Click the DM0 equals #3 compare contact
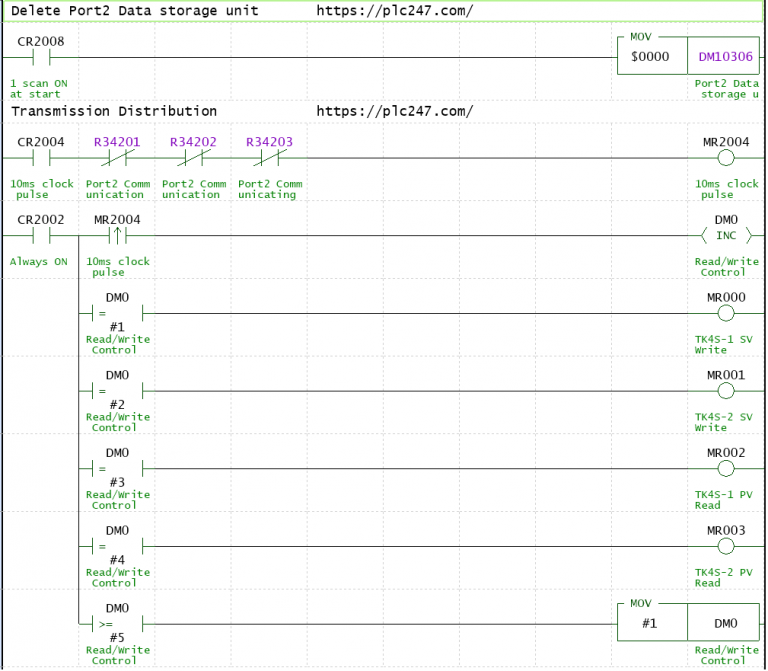 (117, 469)
